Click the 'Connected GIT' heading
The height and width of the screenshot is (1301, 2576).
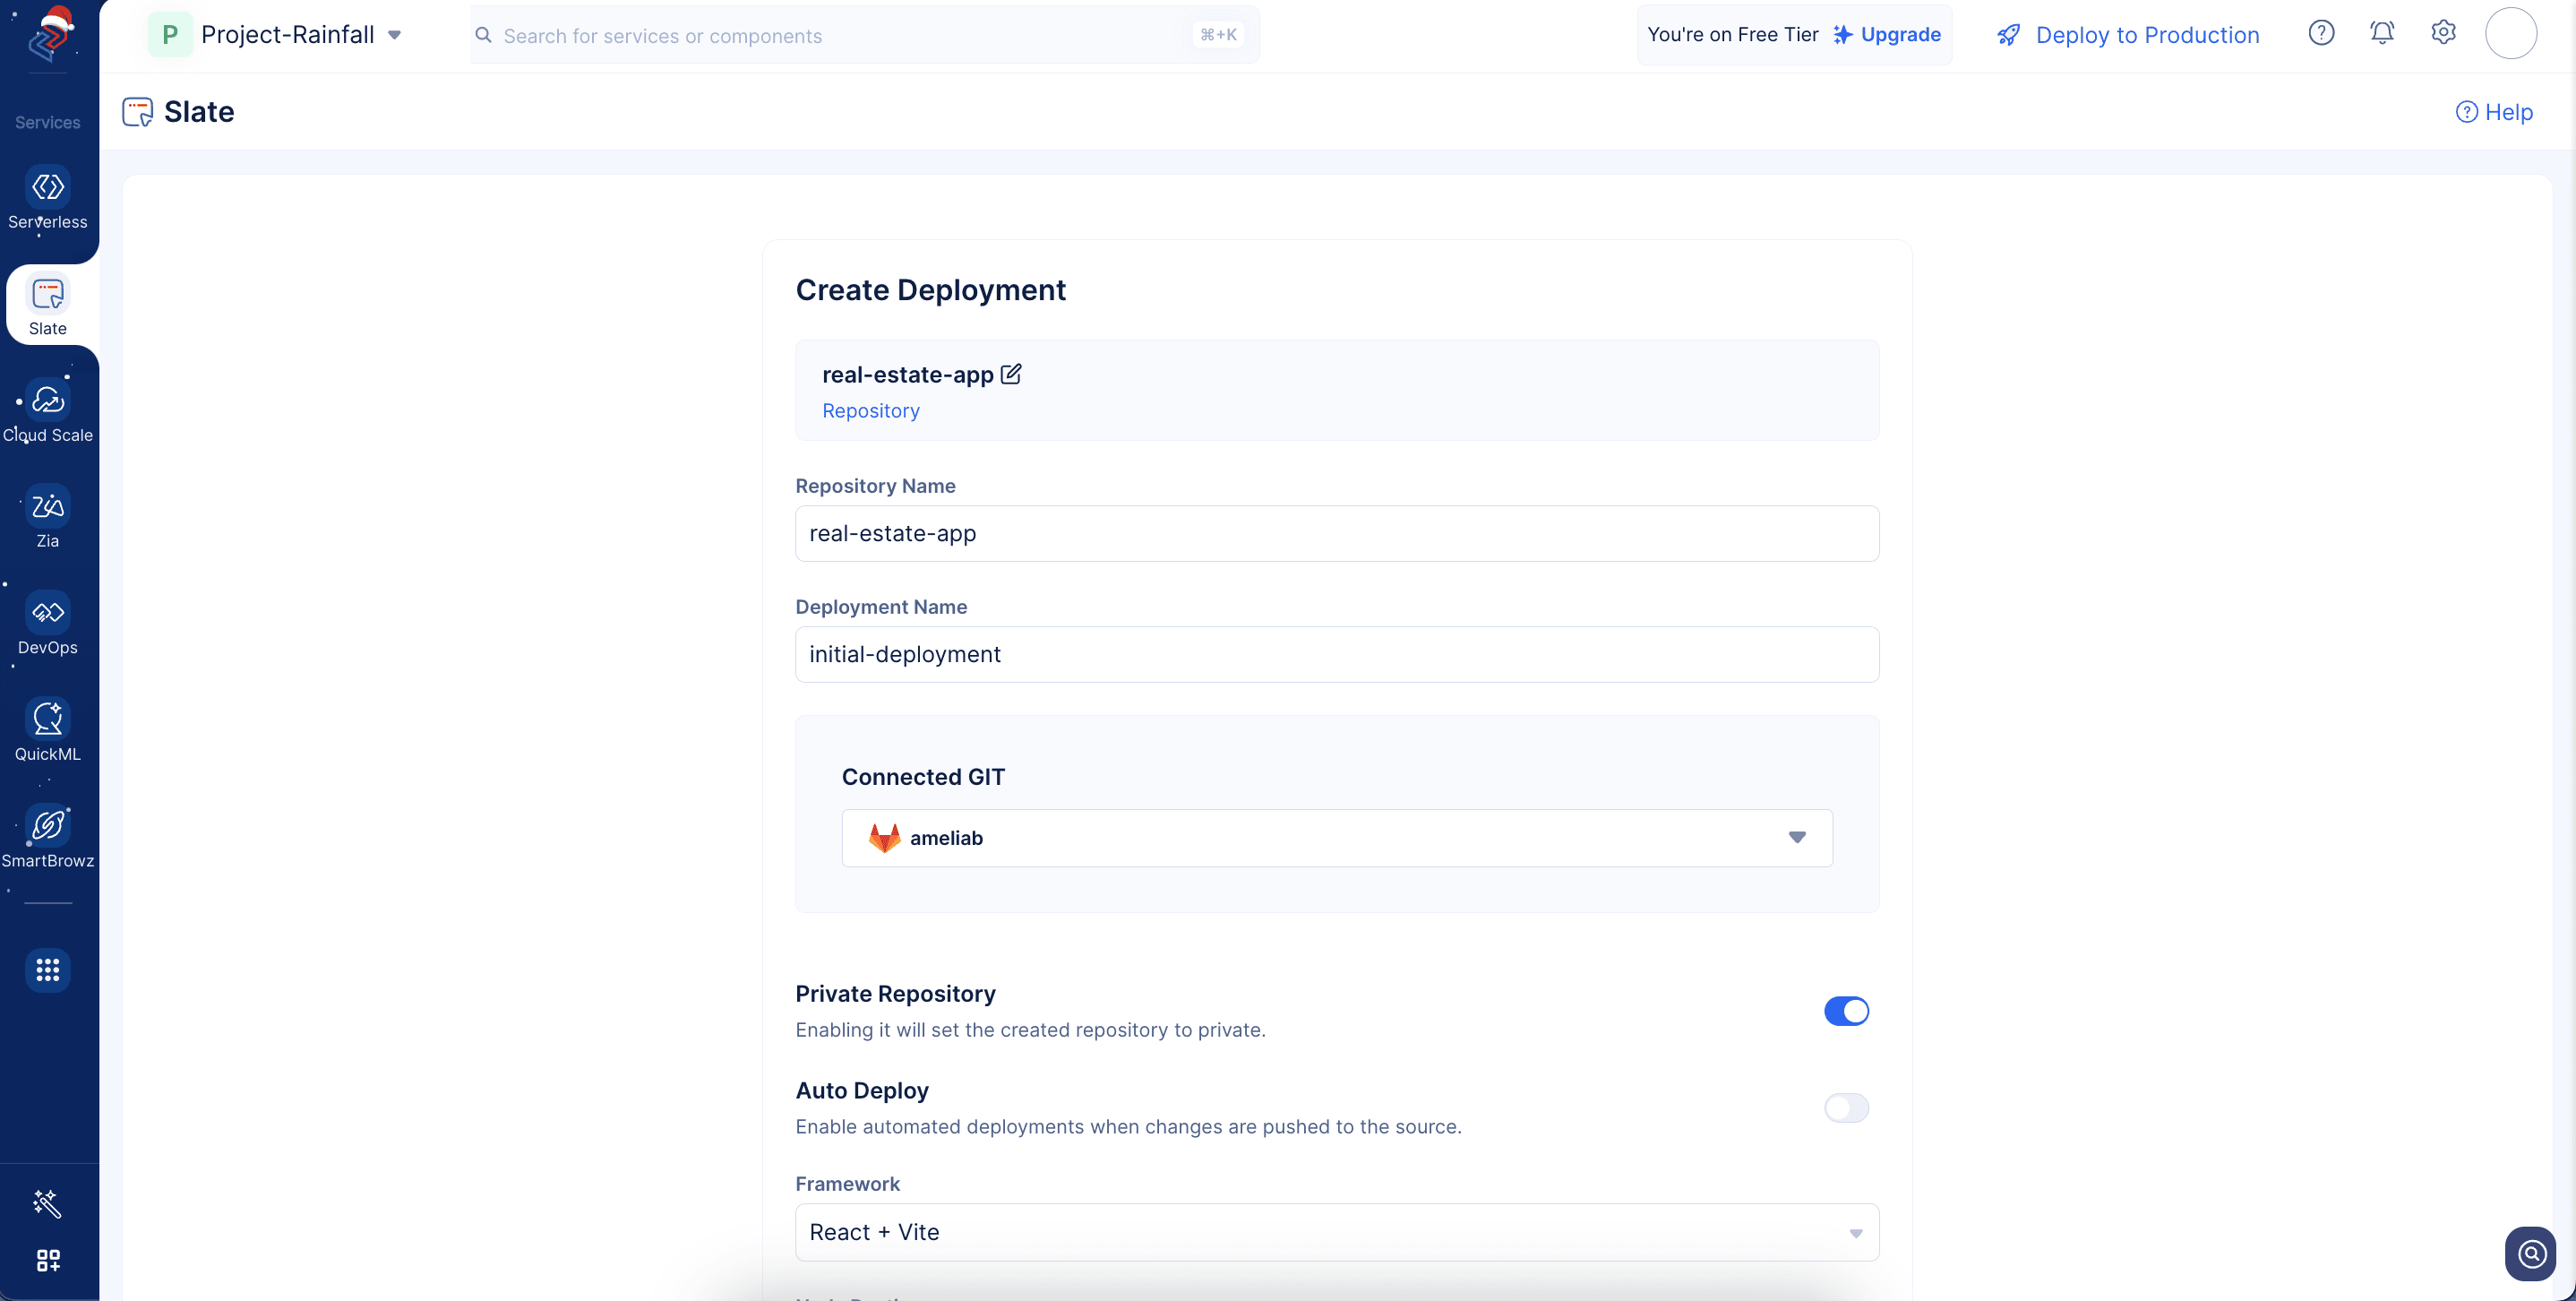[923, 777]
